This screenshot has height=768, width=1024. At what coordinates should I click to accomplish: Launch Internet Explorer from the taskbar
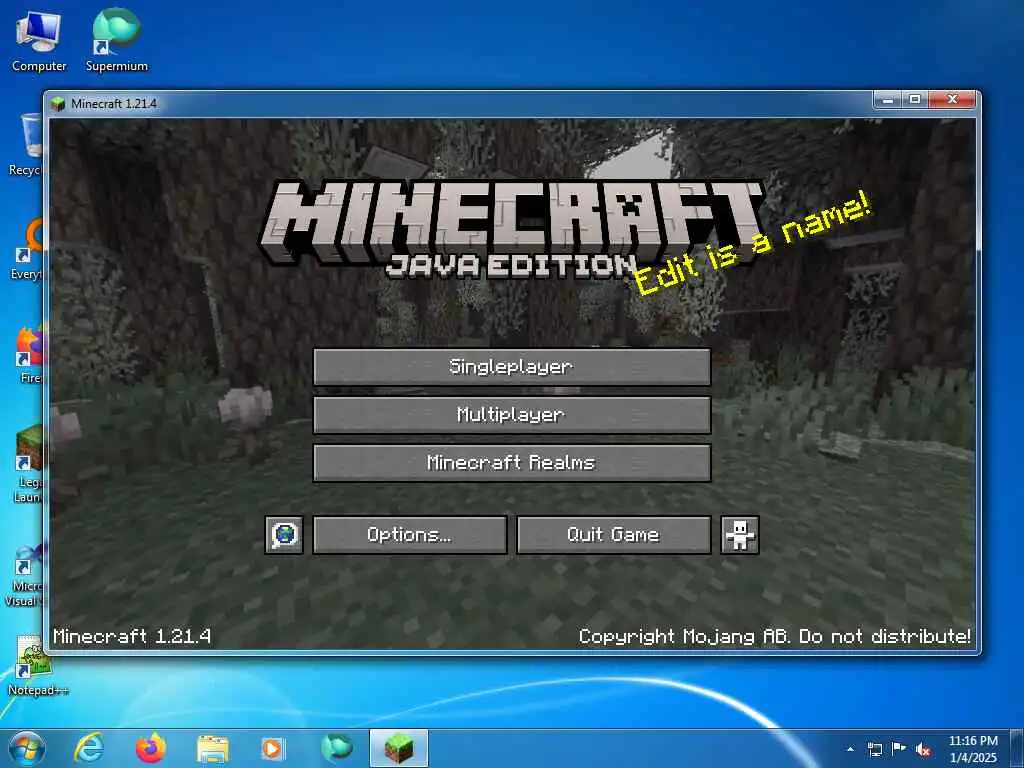coord(89,748)
